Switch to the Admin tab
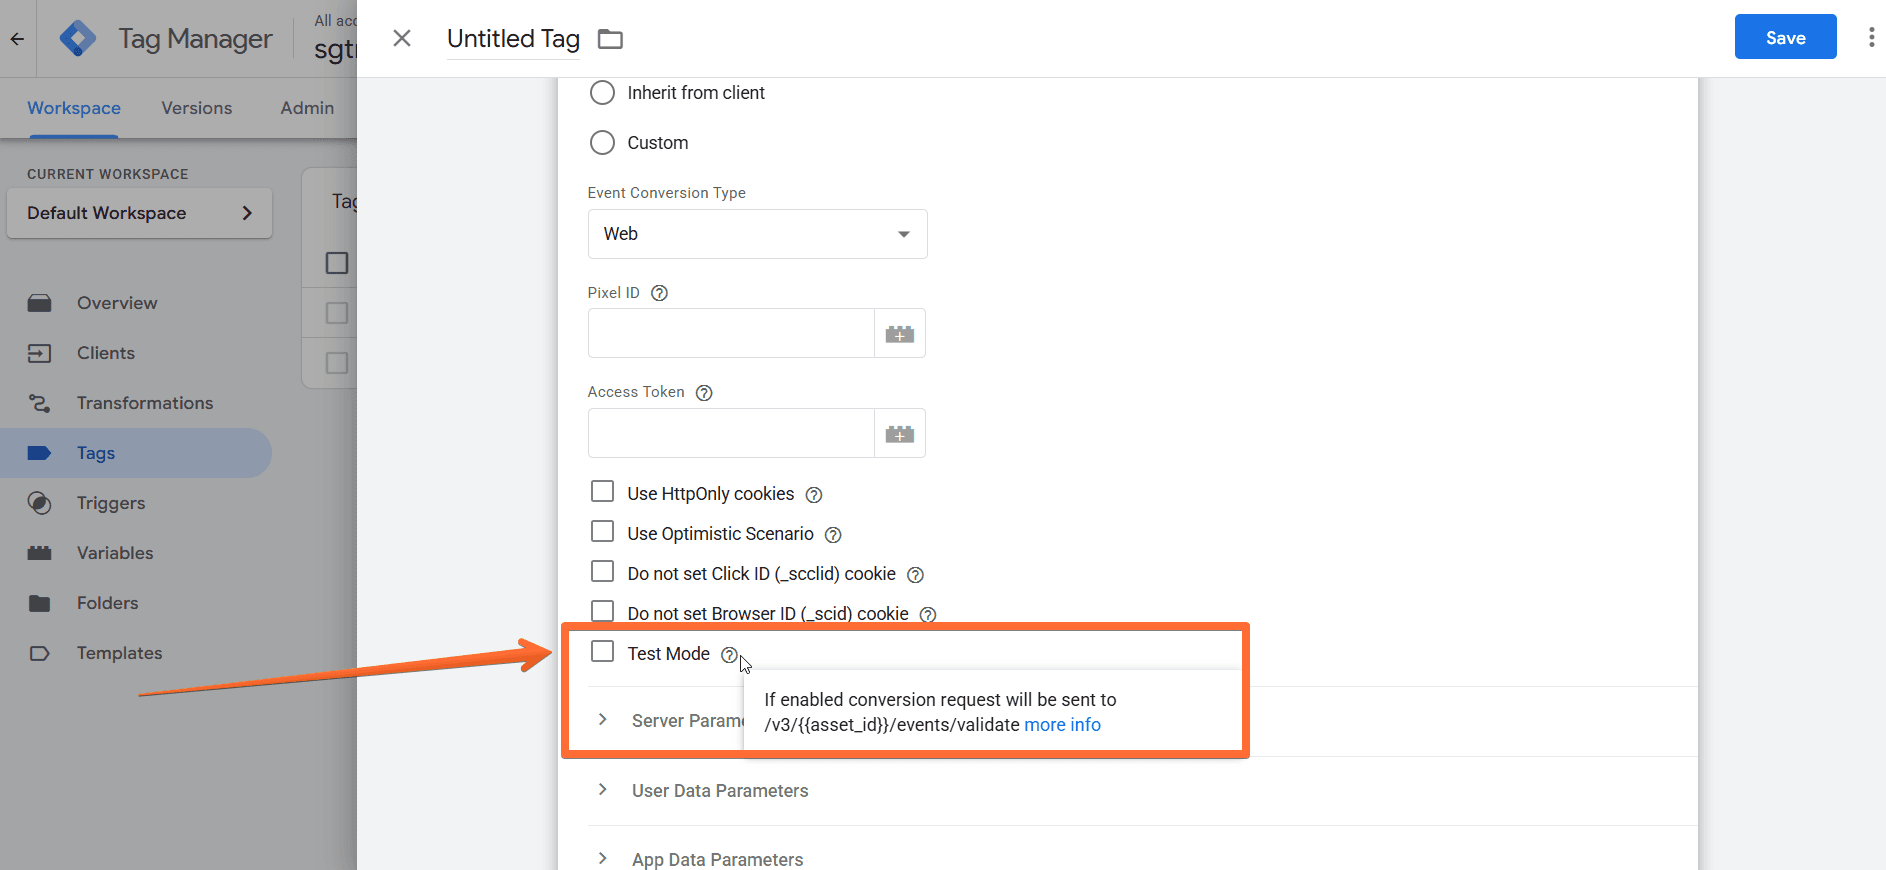 (307, 108)
